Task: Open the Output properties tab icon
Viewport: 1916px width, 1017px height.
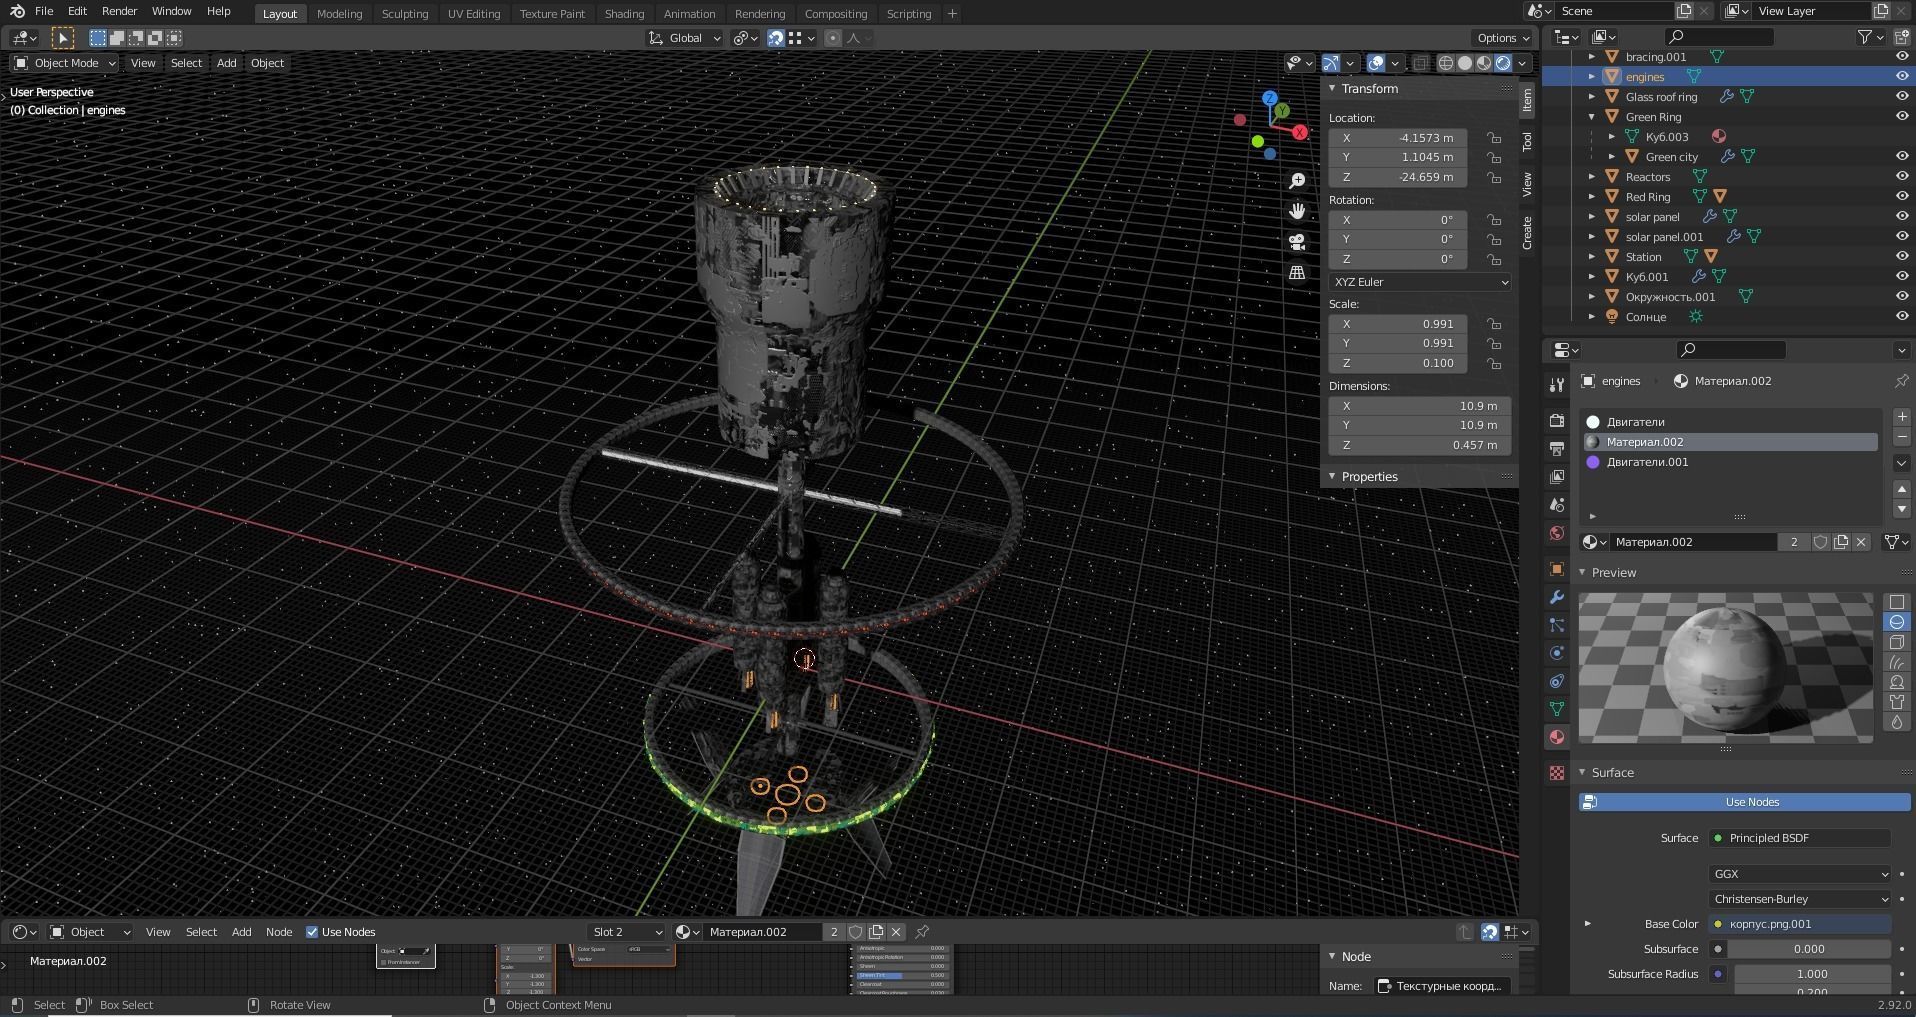Action: tap(1556, 449)
